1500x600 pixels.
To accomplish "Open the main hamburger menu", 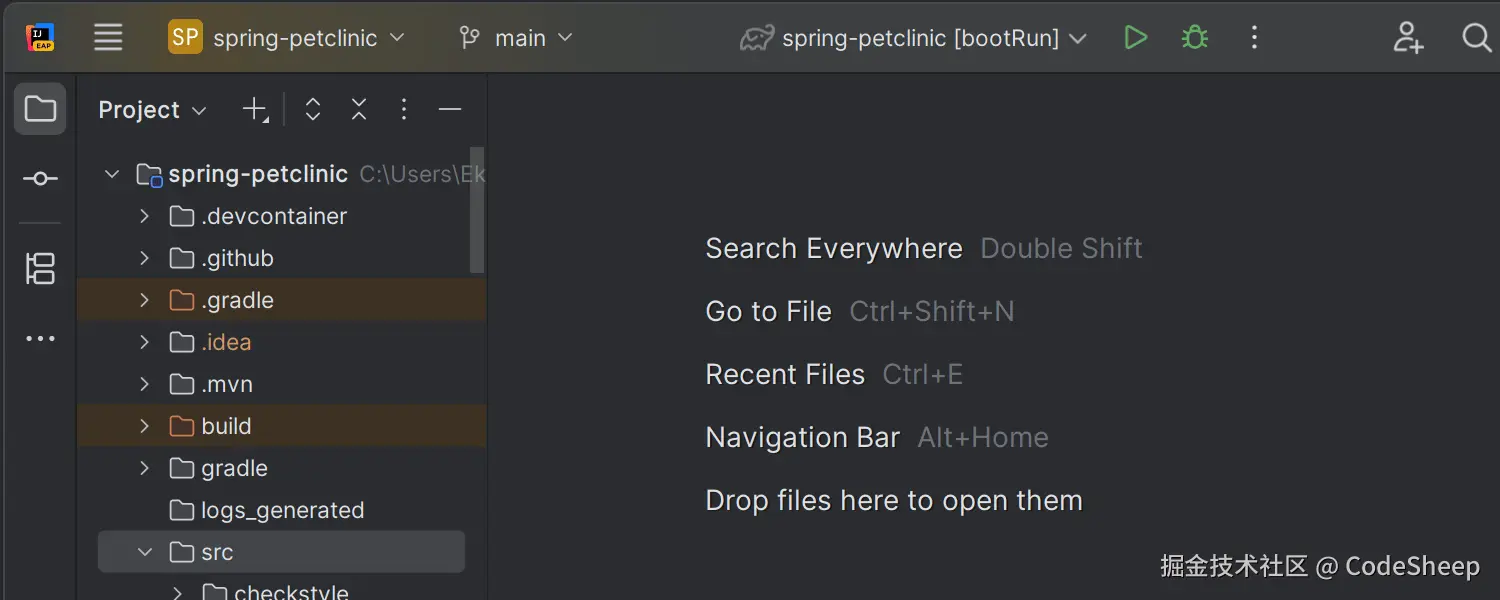I will [108, 38].
